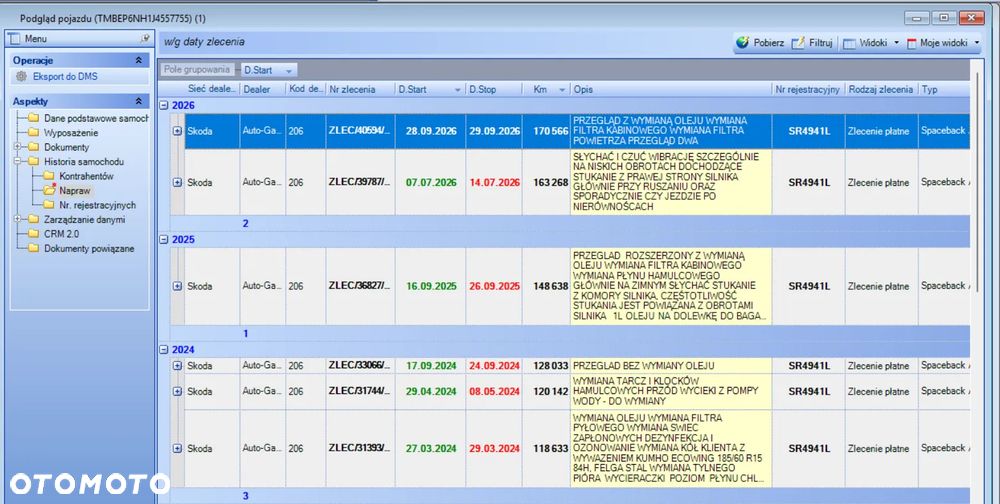Screen dimensions: 1000x504
Task: Click stop date 26.09.2025 cell
Action: coord(494,286)
